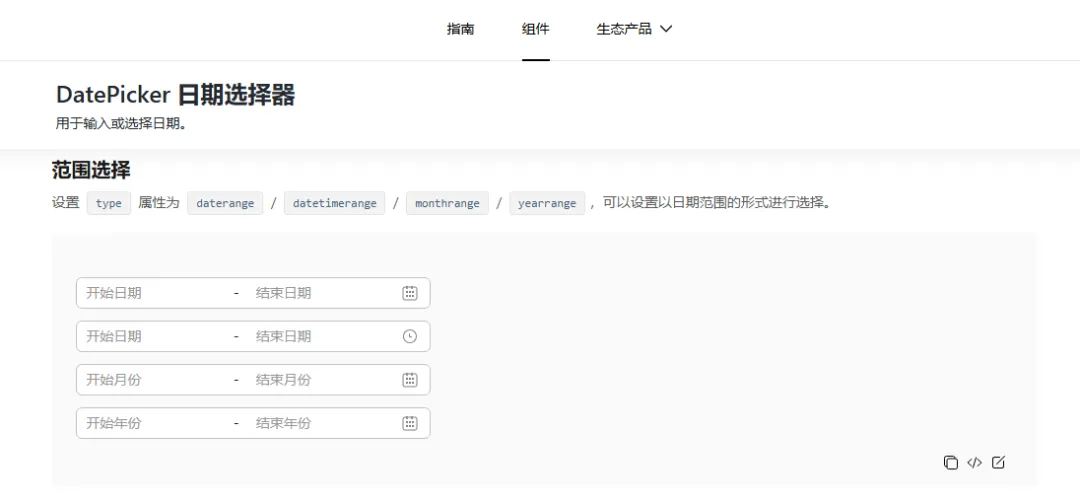
Task: Click the 结束年份 end year field
Action: tap(322, 423)
